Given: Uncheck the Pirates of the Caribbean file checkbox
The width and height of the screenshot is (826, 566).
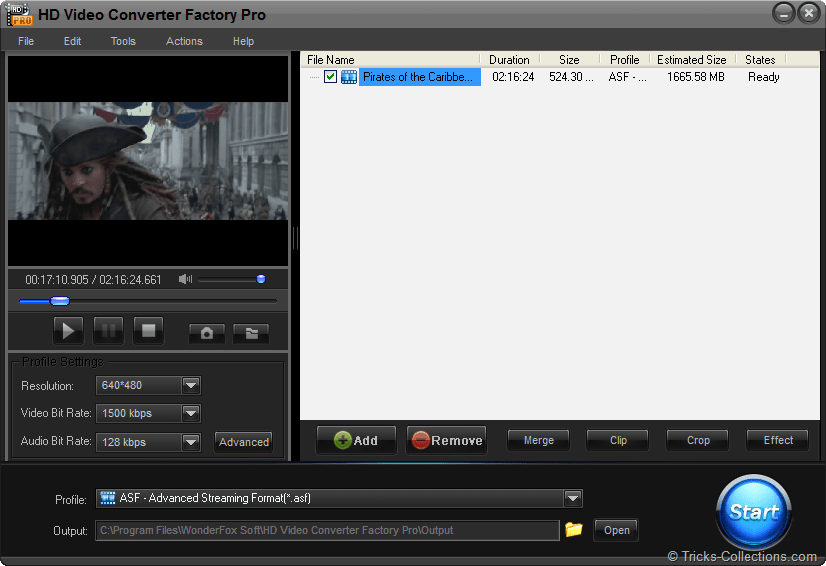Looking at the screenshot, I should point(330,77).
